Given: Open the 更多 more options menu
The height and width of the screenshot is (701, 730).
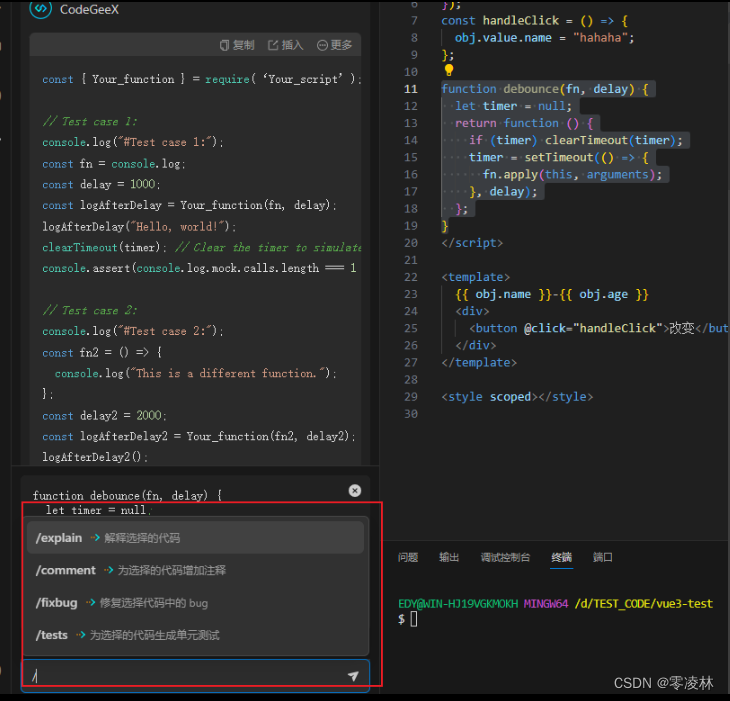Looking at the screenshot, I should 334,45.
